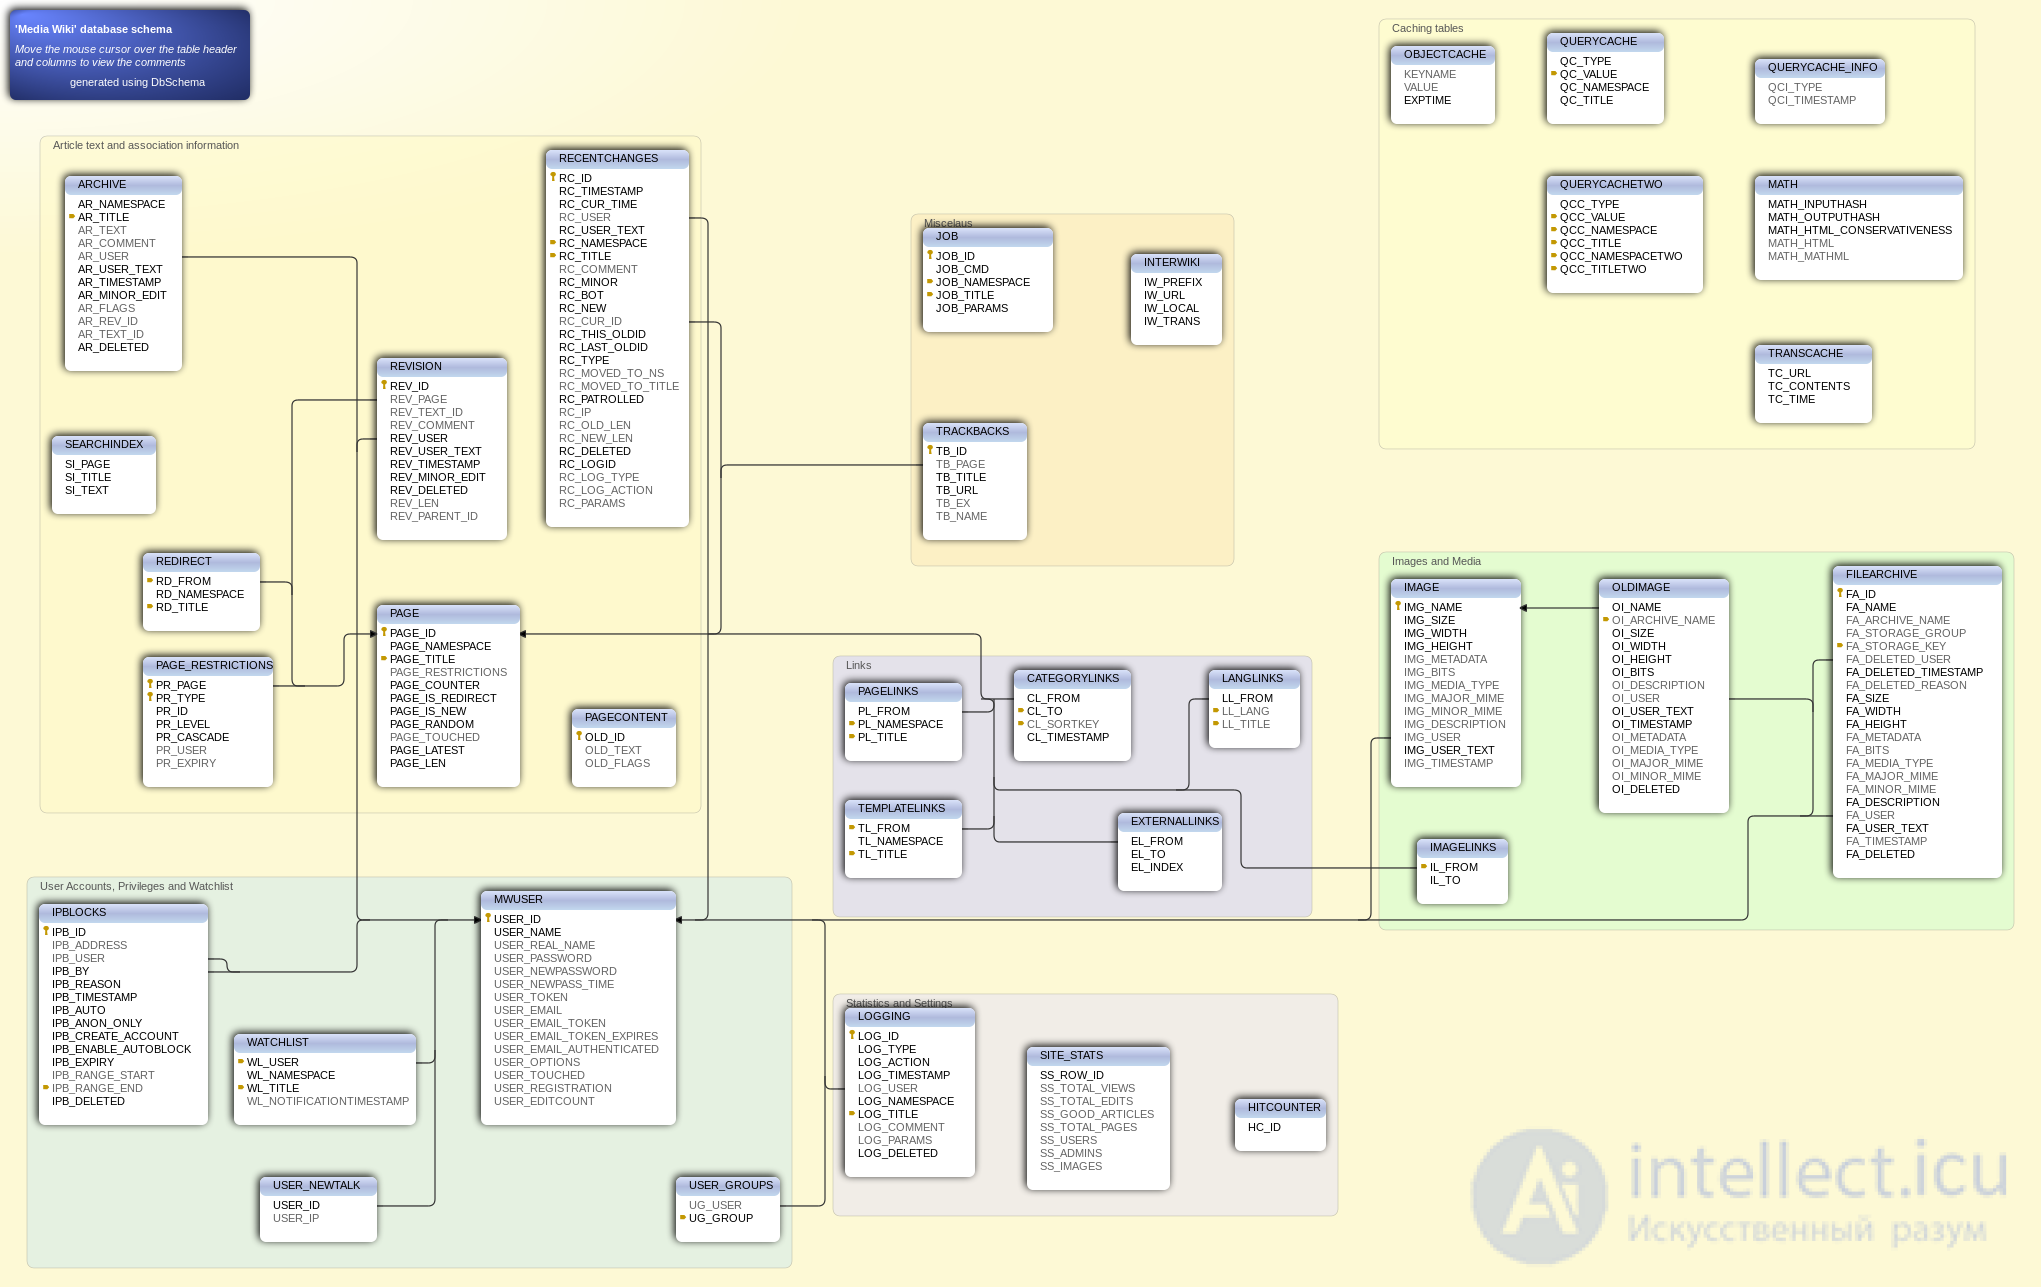This screenshot has height=1287, width=2041.
Task: Select the USER_NEWTALK table header
Action: click(318, 1185)
